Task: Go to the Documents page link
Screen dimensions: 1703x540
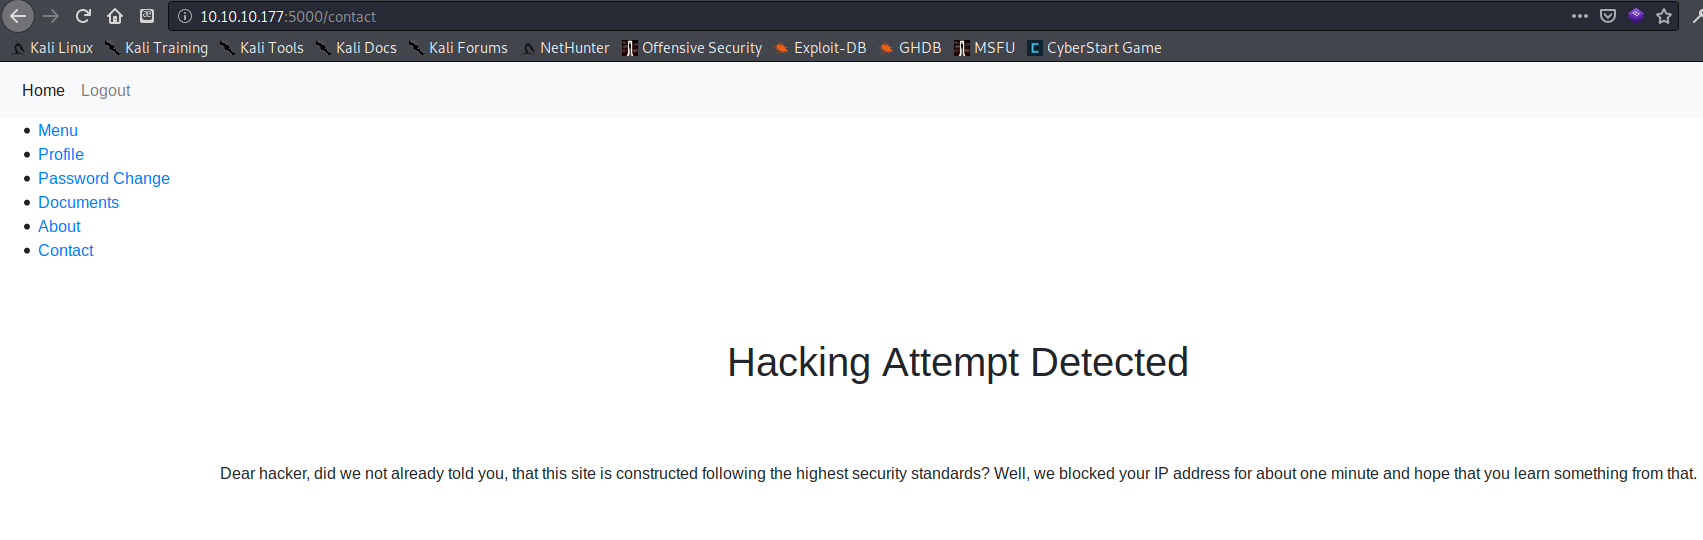Action: pyautogui.click(x=78, y=202)
